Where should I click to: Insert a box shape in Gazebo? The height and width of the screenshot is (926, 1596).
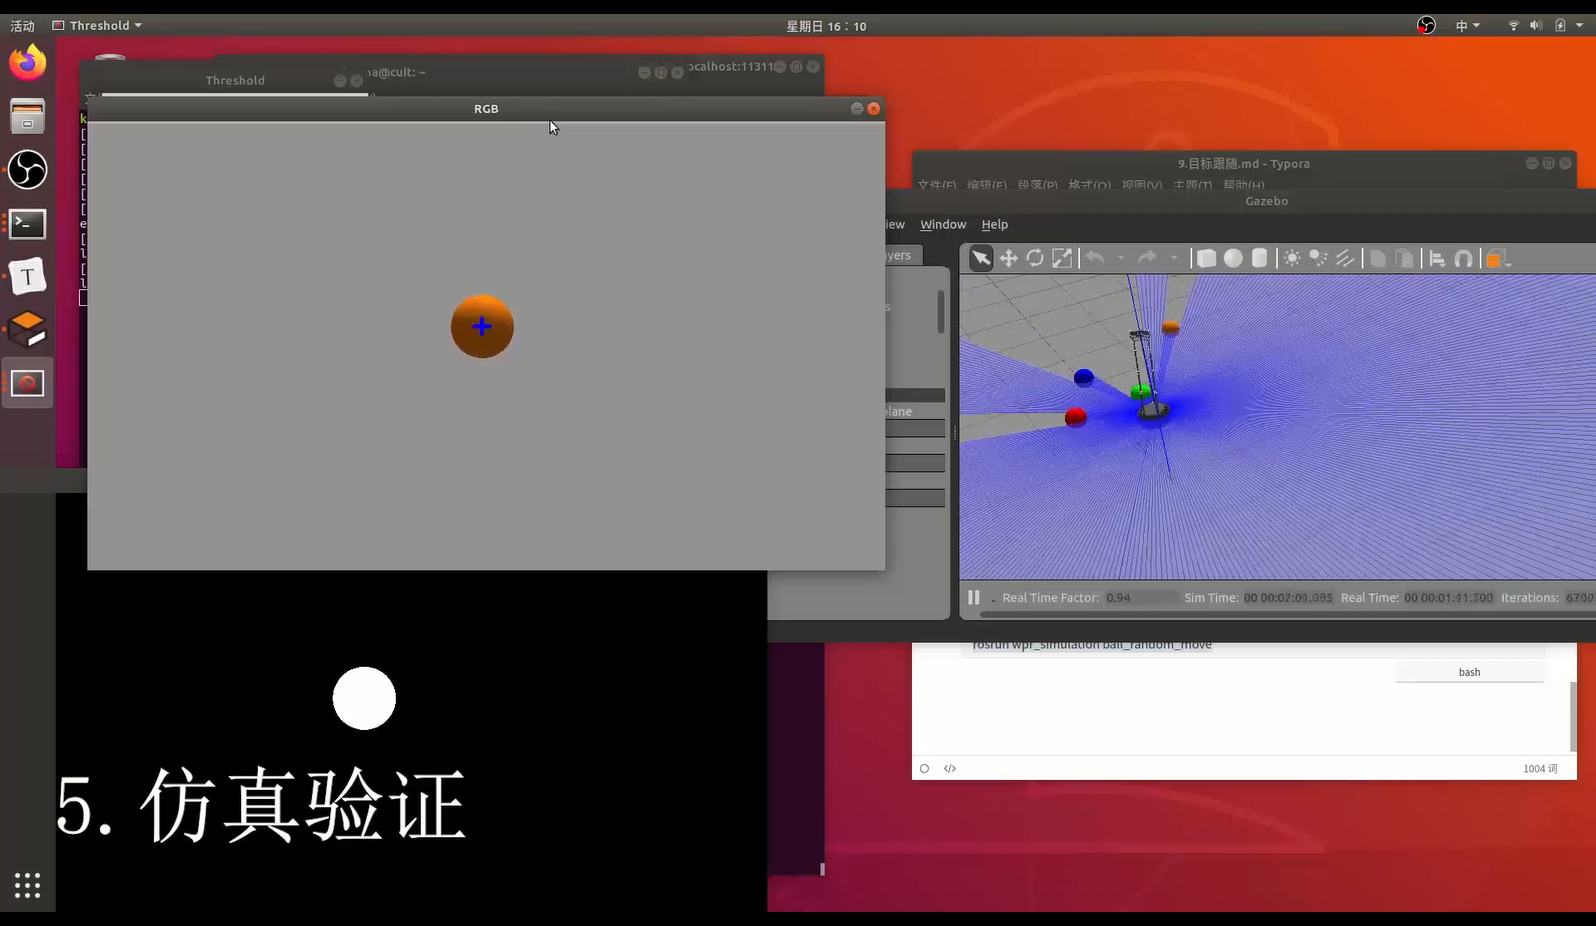(1207, 259)
